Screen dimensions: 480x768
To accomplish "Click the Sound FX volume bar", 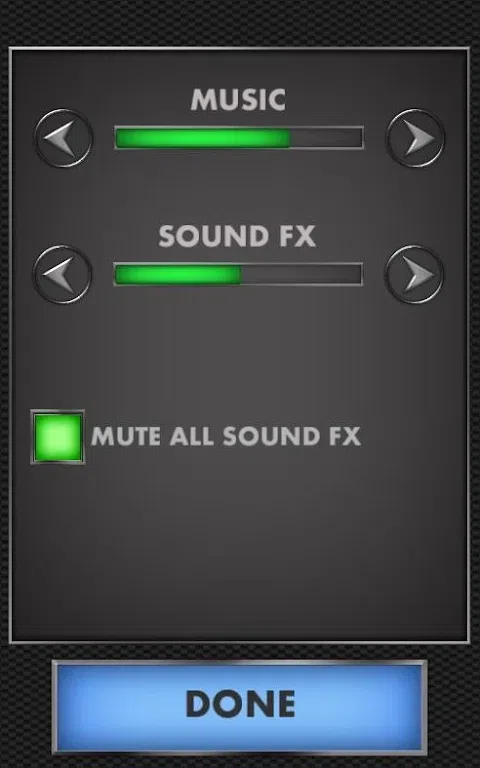I will click(x=238, y=274).
